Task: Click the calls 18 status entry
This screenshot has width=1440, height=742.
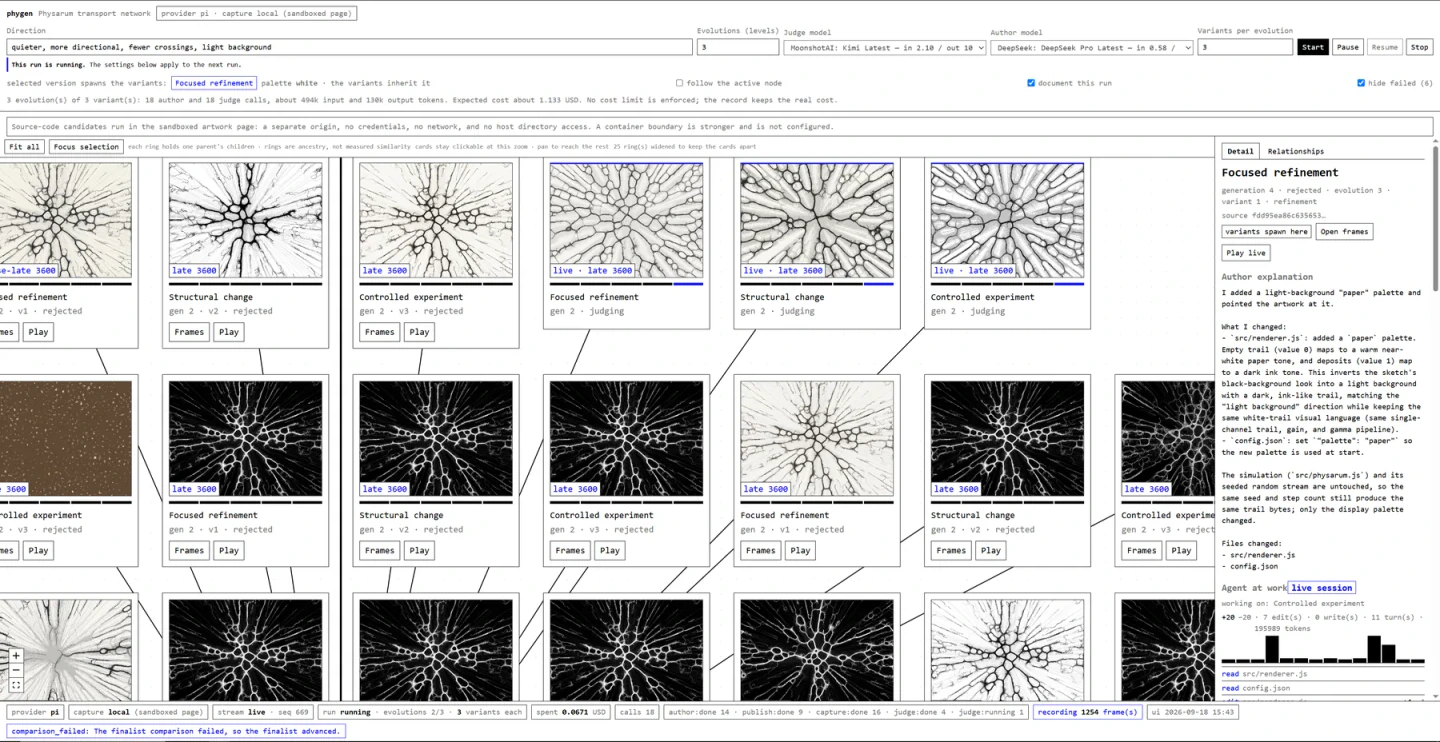Action: 637,712
